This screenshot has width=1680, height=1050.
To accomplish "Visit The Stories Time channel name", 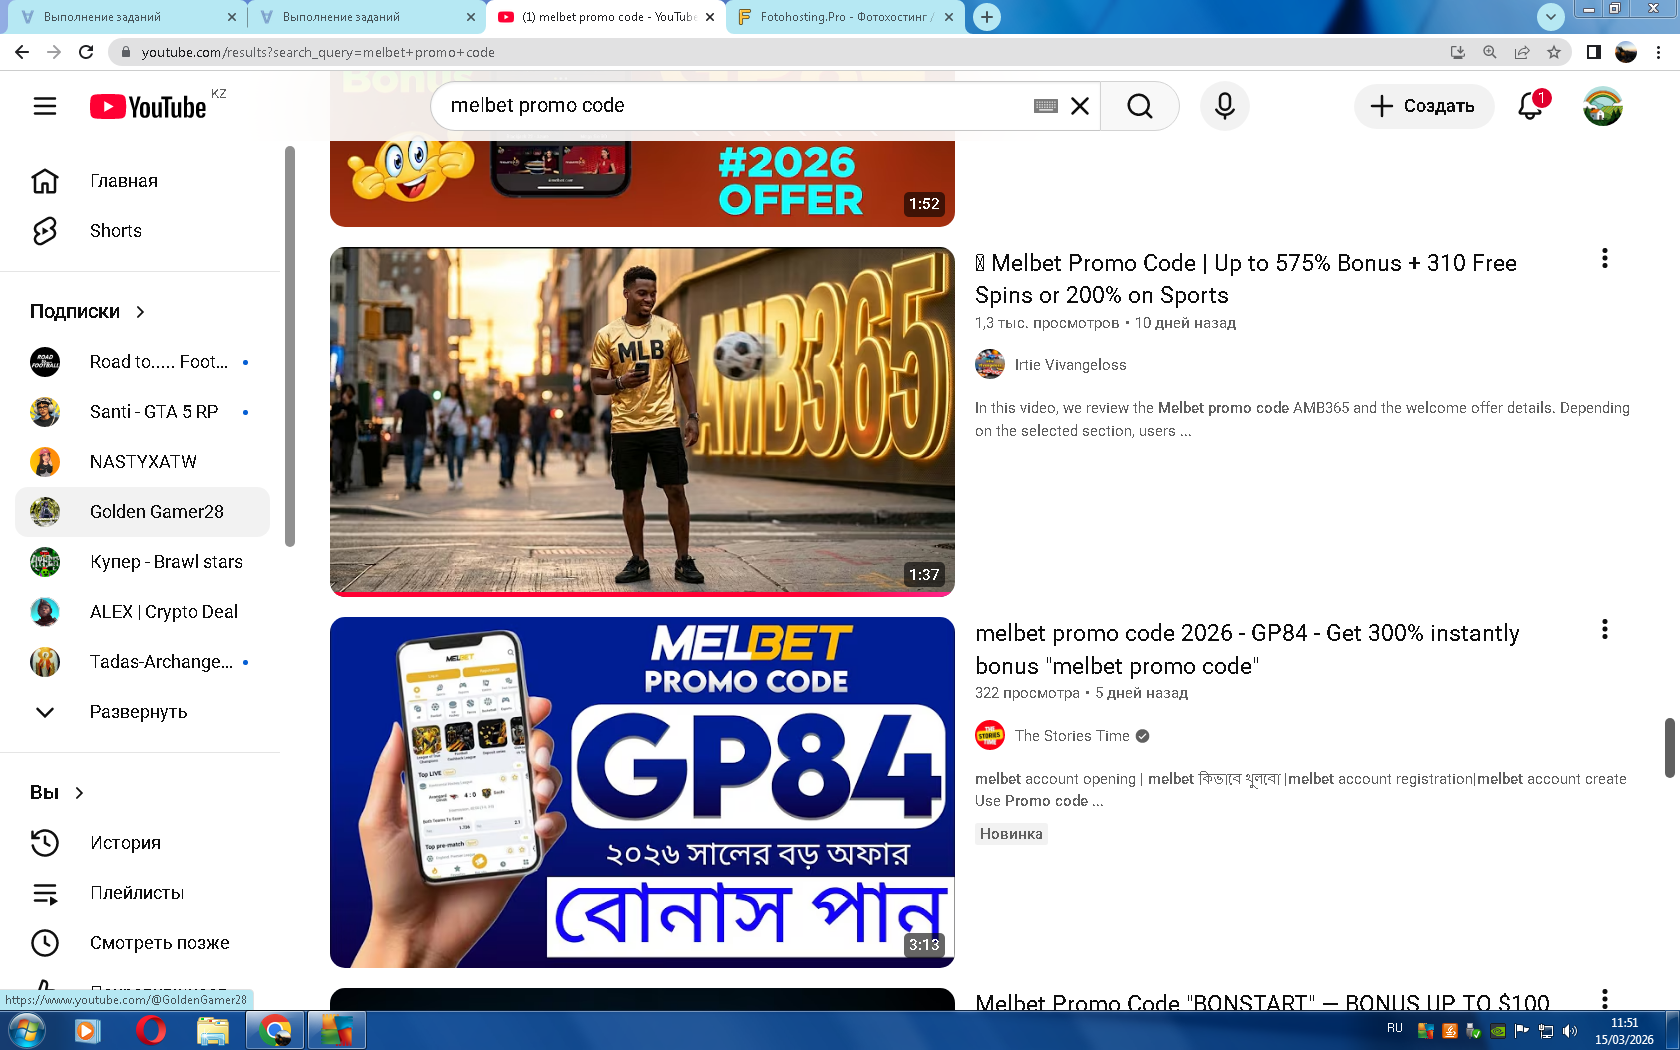I will [x=1072, y=736].
